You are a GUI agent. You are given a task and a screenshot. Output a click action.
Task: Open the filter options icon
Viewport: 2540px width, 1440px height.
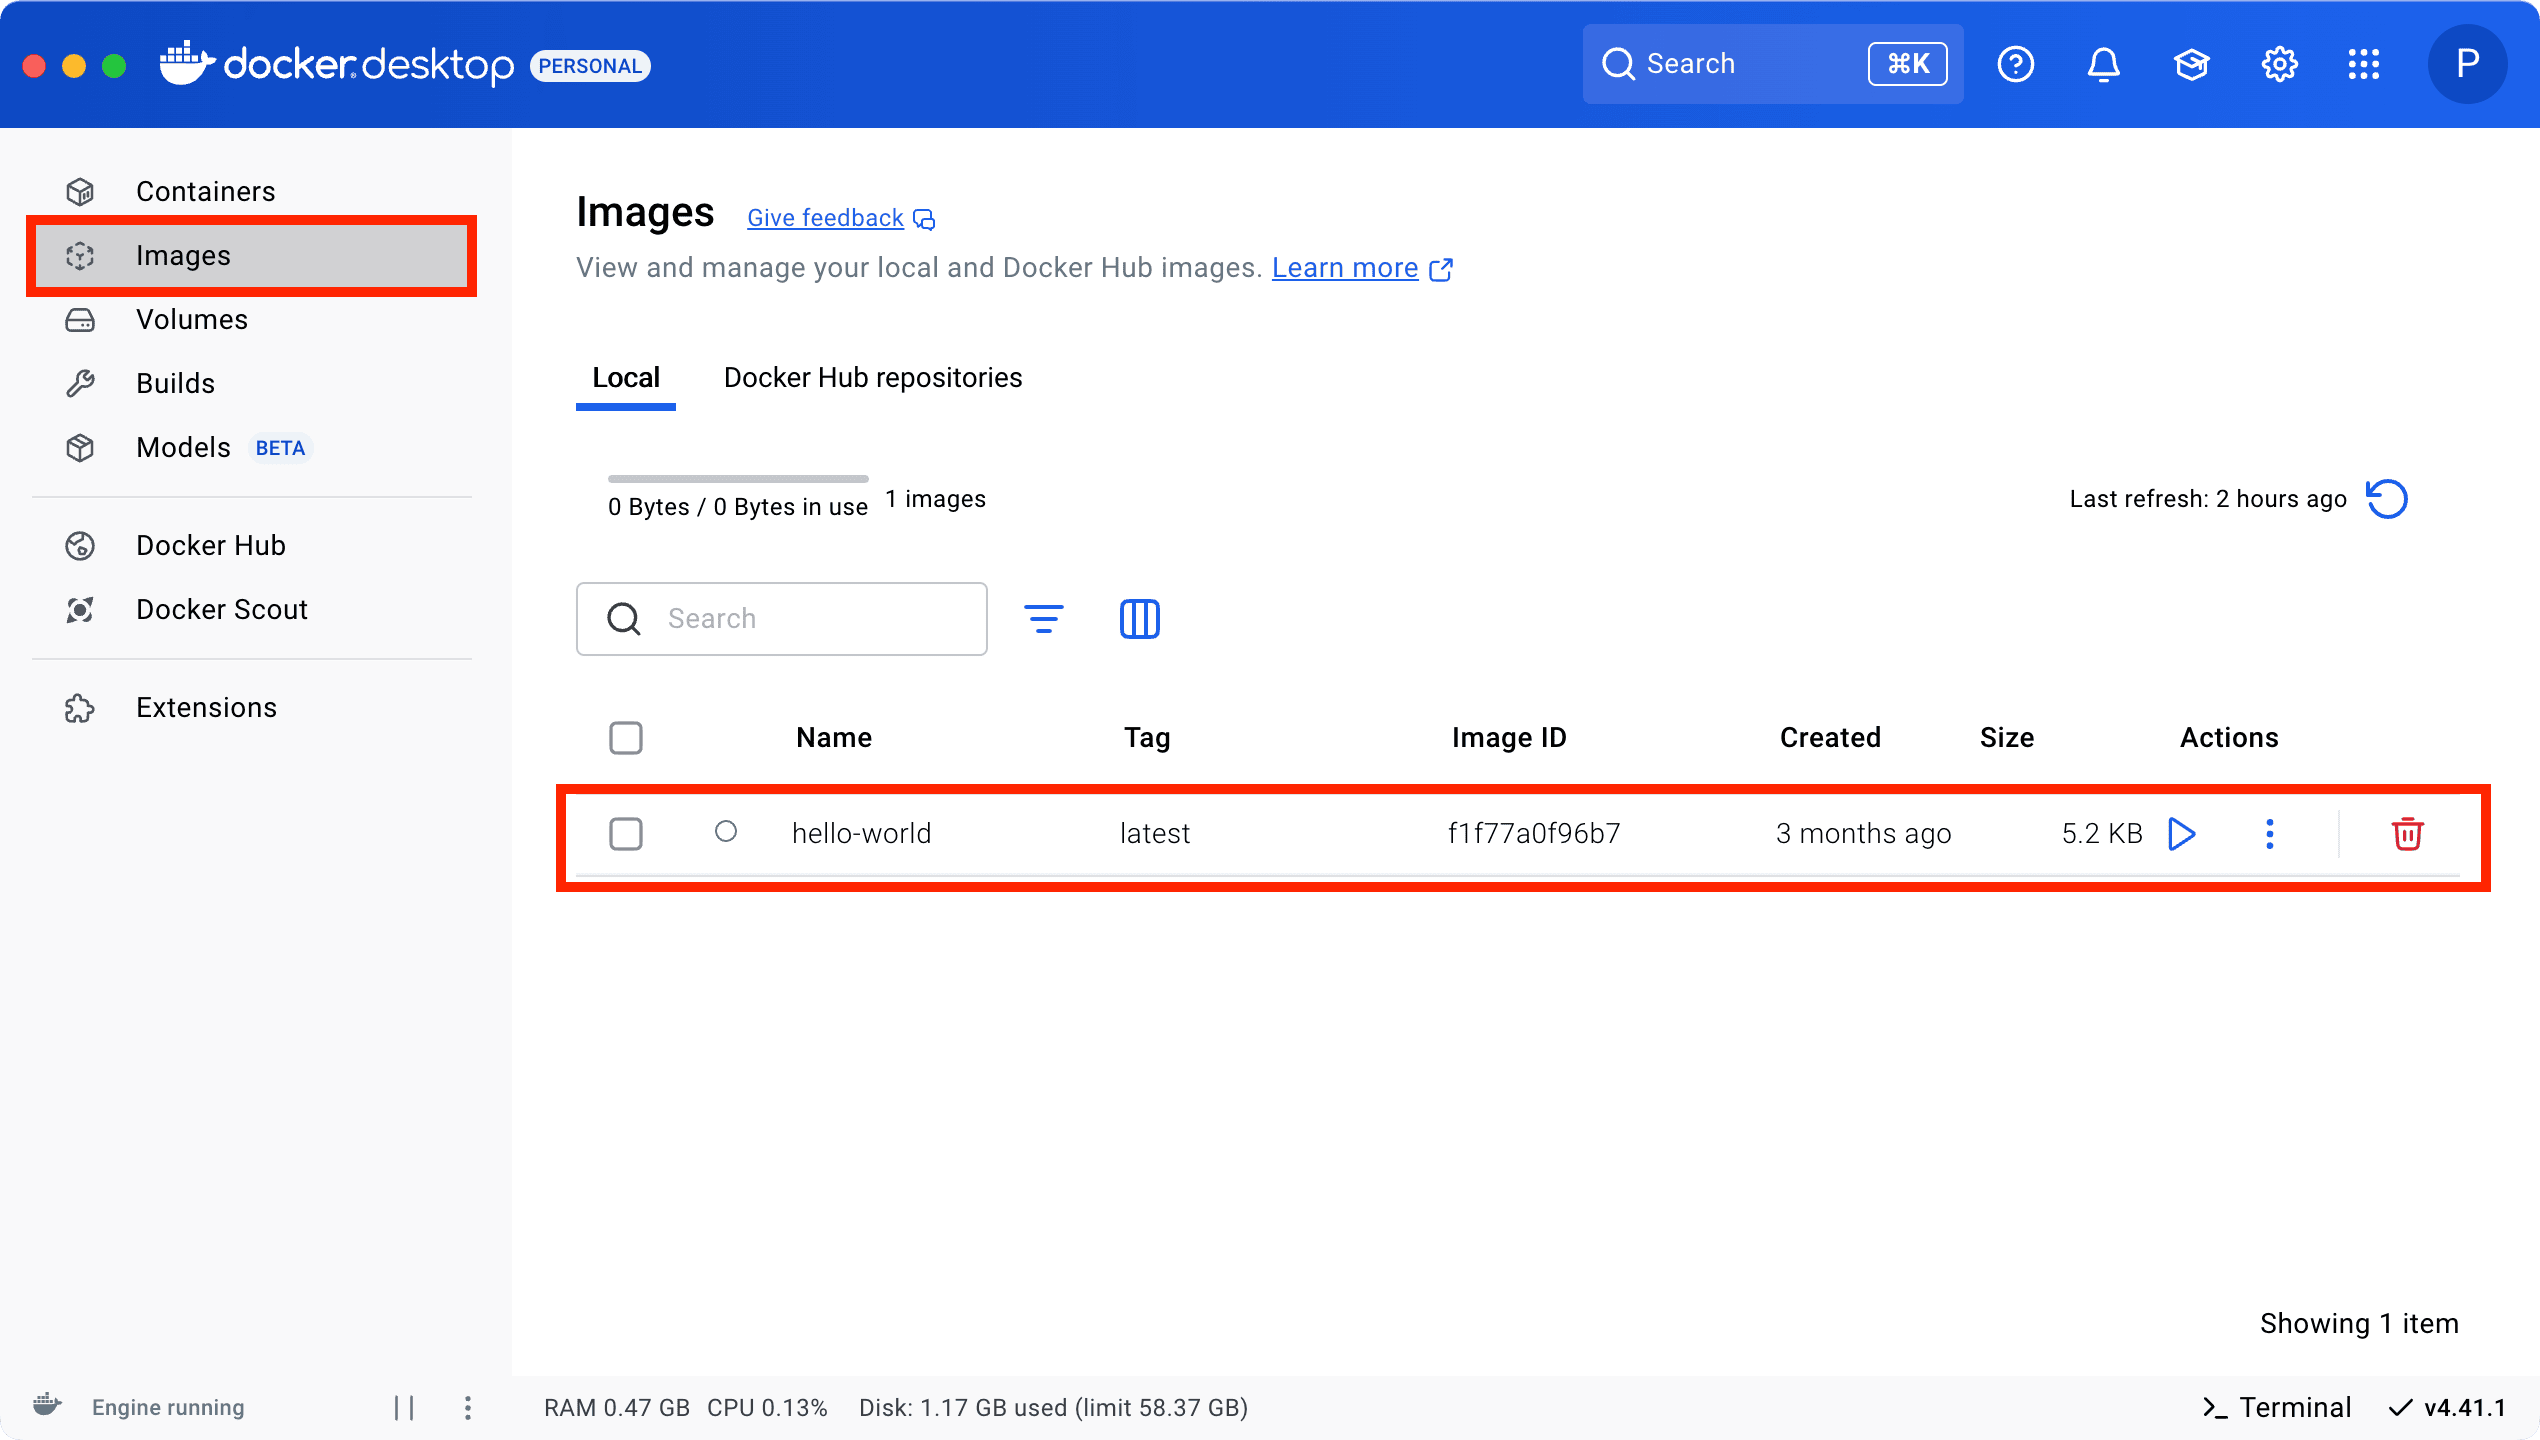tap(1043, 619)
